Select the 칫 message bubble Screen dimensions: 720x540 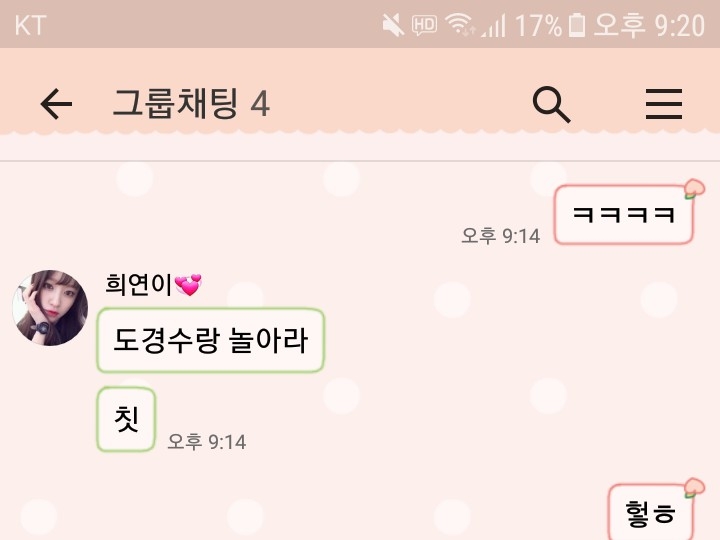tap(126, 419)
